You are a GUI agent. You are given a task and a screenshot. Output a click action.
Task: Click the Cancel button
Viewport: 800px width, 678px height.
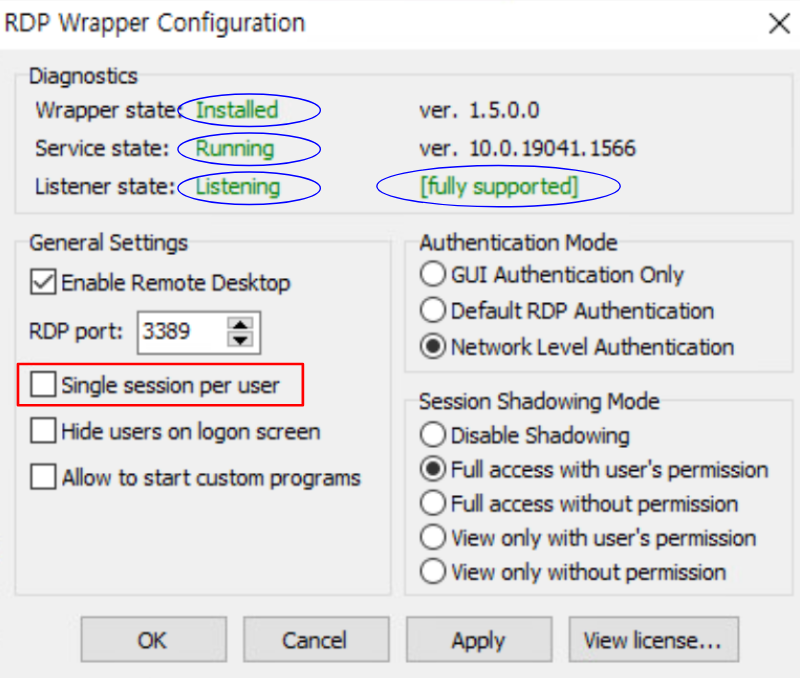(316, 640)
